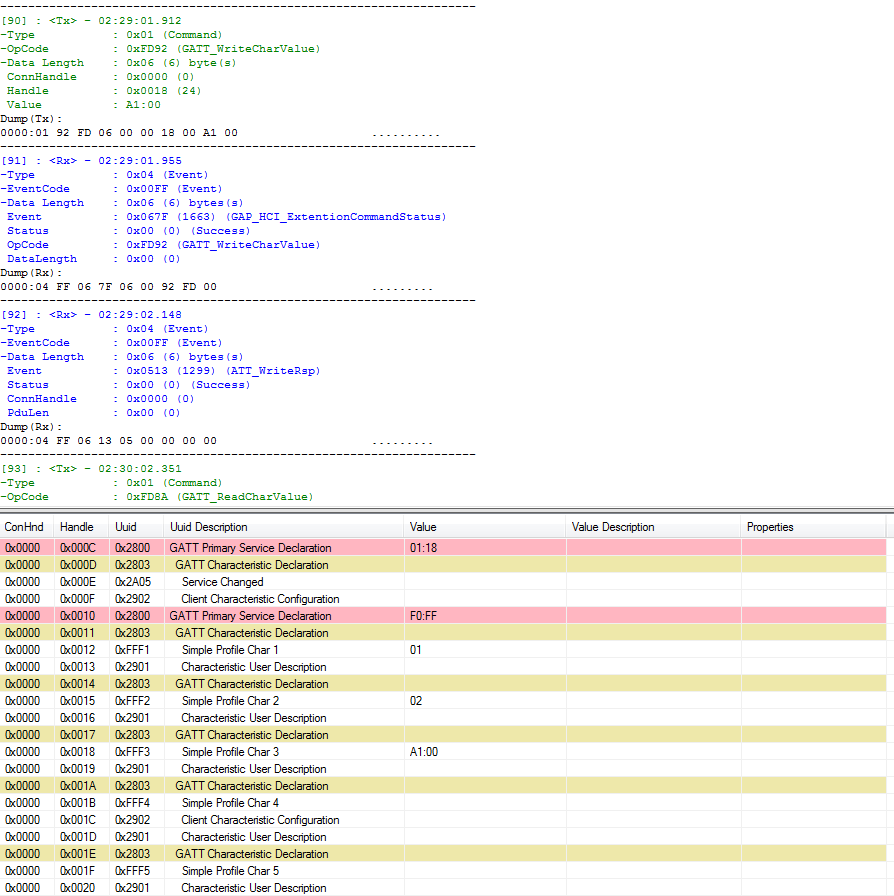Click the Properties column header

[x=813, y=527]
